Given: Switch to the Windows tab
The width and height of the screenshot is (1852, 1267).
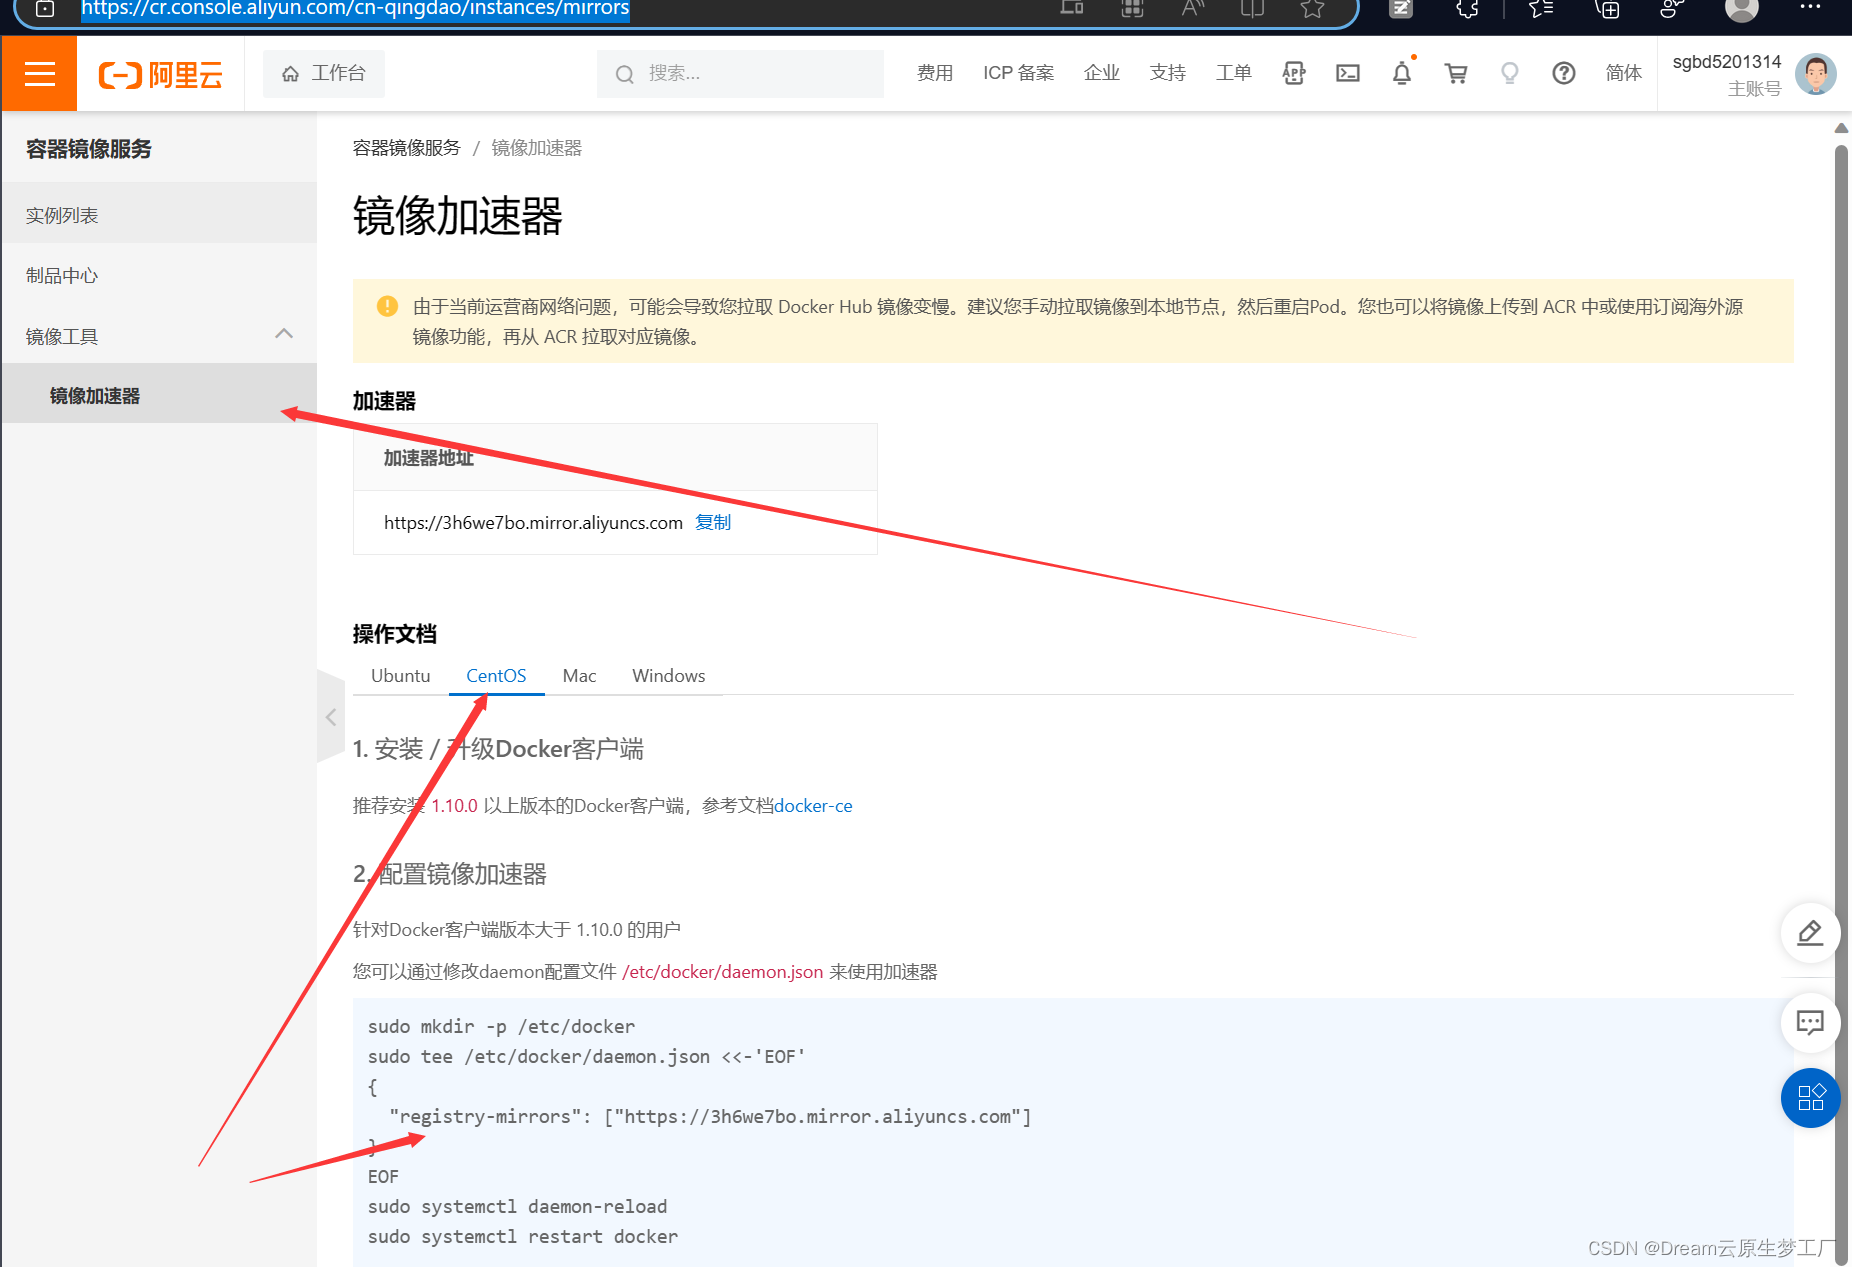Looking at the screenshot, I should tap(668, 675).
